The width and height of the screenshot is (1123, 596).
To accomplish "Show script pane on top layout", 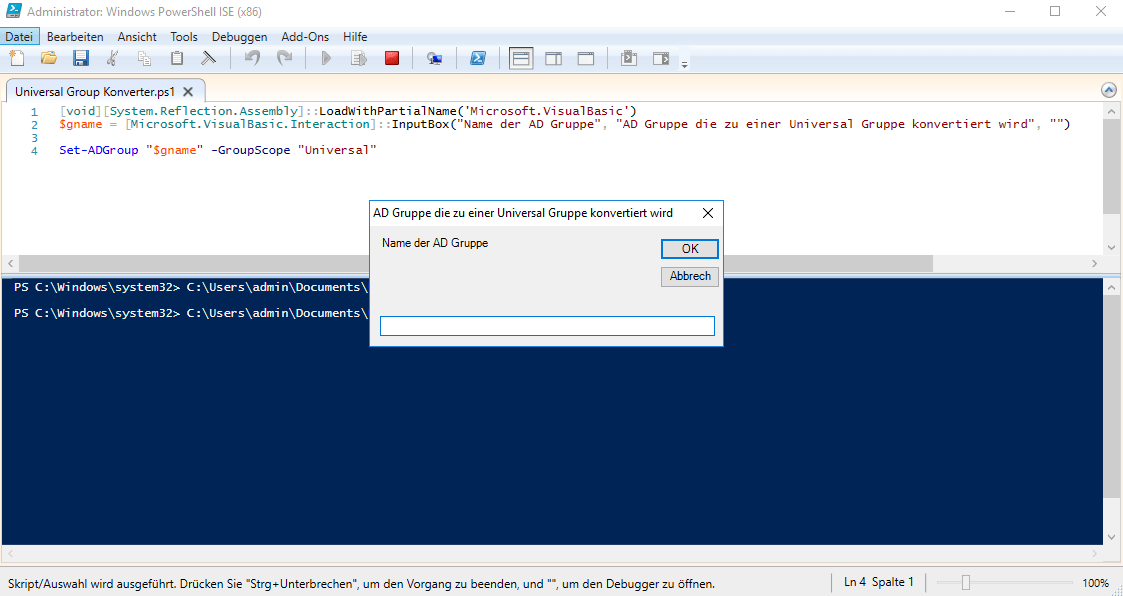I will click(x=521, y=59).
